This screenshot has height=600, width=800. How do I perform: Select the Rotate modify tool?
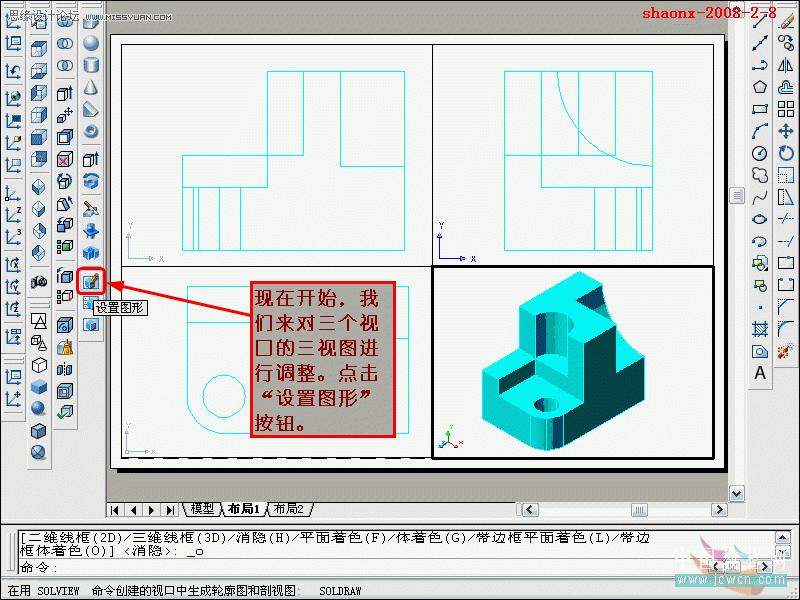pos(786,153)
